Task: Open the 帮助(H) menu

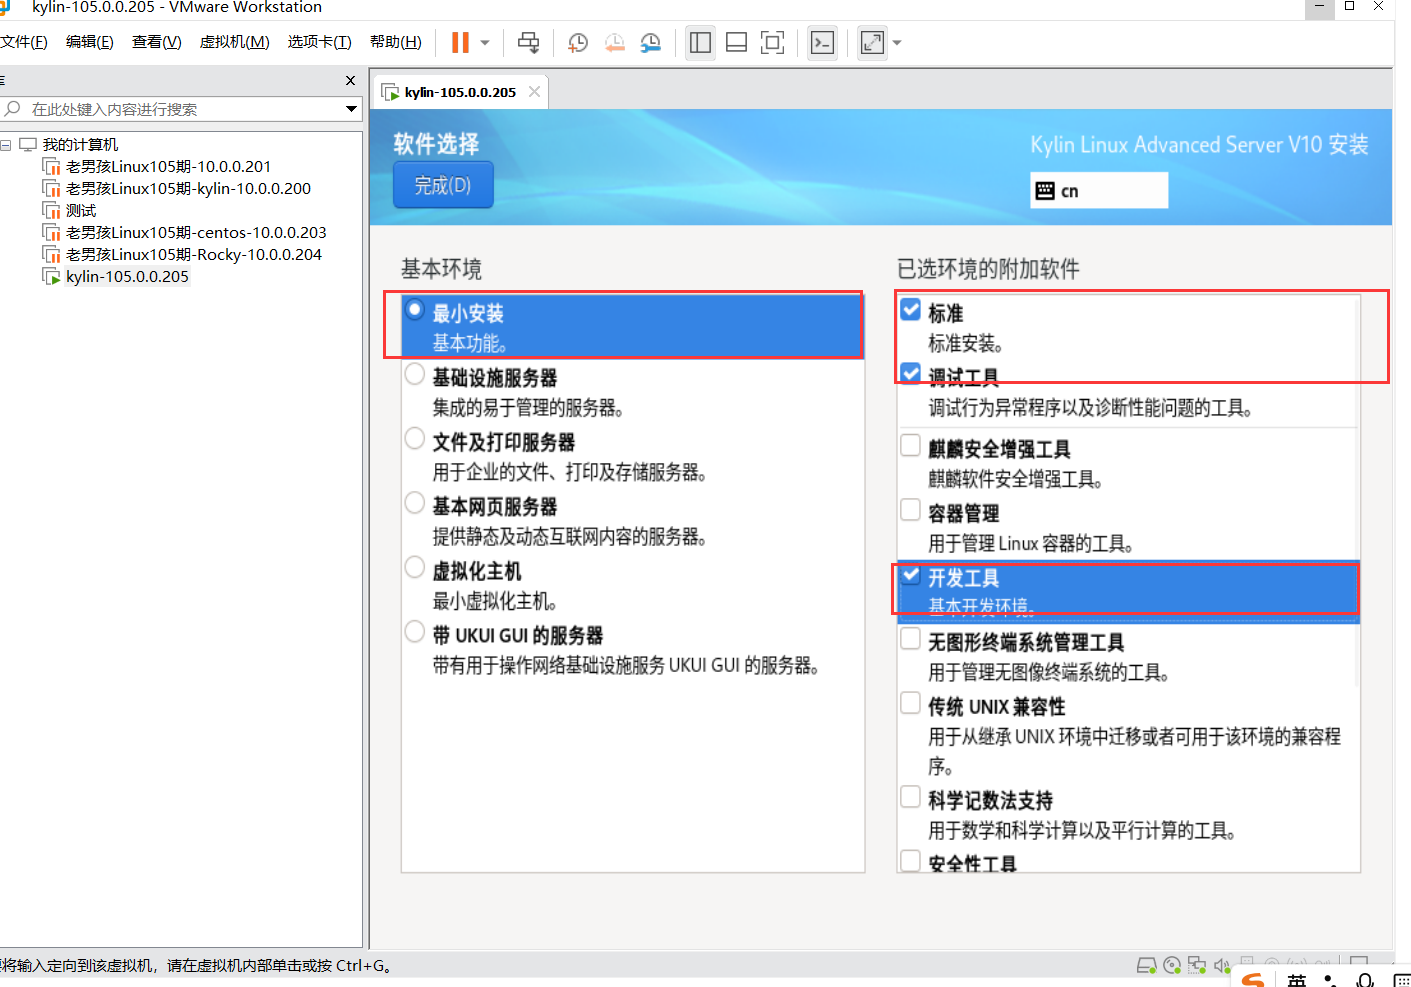Action: click(396, 42)
